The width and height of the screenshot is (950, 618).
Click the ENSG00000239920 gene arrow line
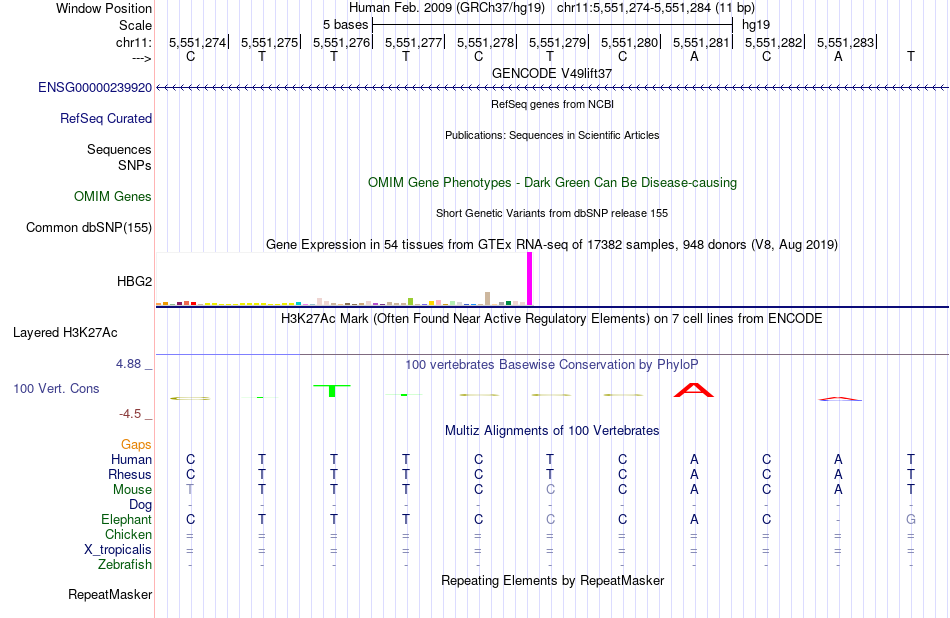click(x=552, y=88)
